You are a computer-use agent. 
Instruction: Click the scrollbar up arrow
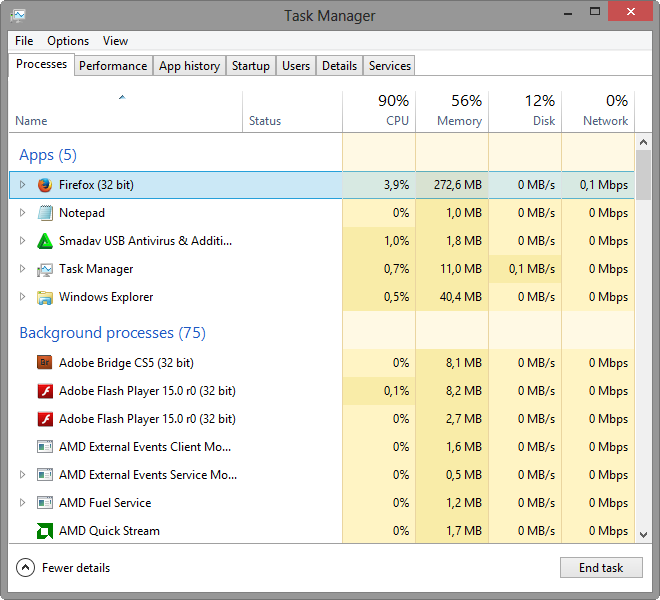pos(643,142)
